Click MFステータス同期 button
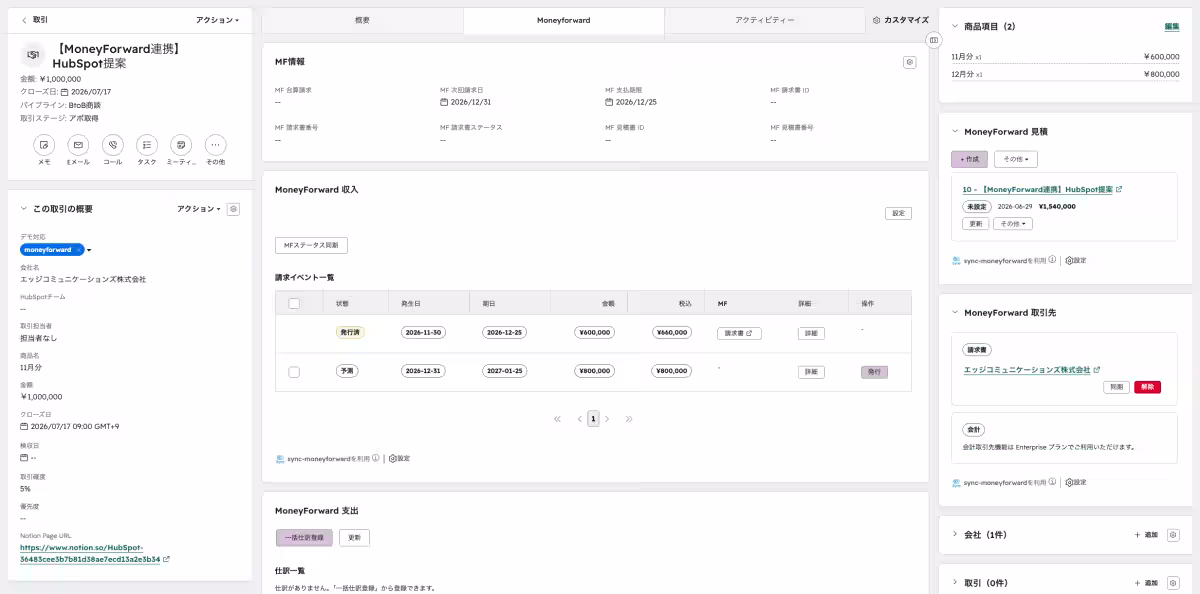Viewport: 1200px width, 594px height. [311, 245]
